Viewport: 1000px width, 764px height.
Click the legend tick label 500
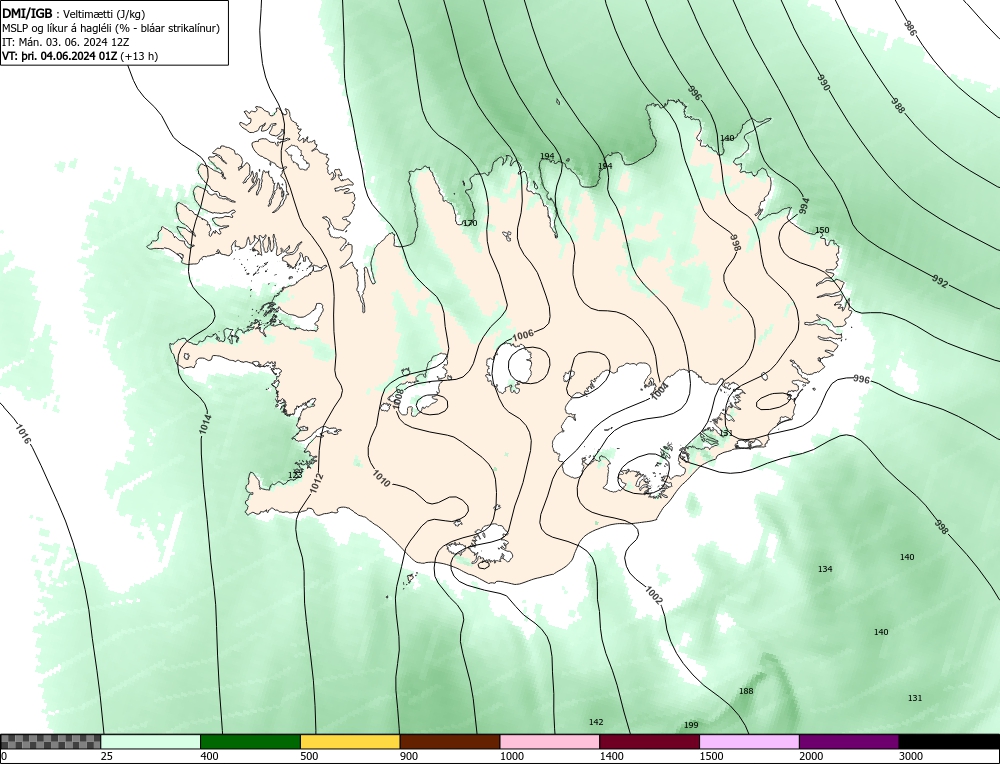pyautogui.click(x=309, y=756)
